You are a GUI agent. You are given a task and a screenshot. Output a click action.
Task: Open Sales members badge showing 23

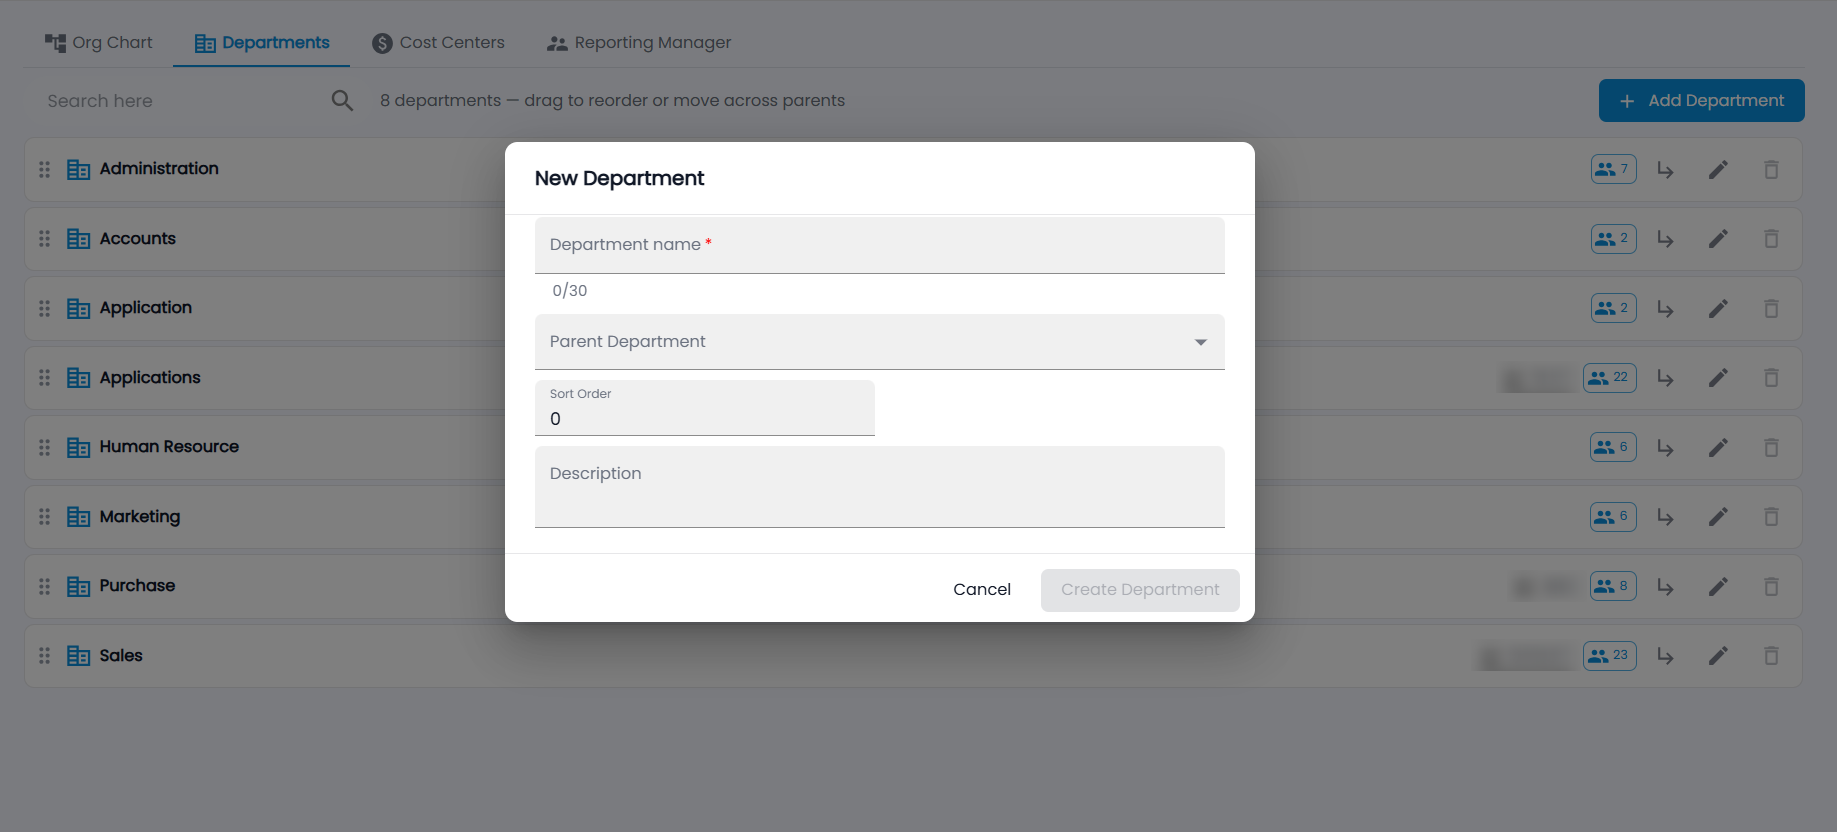pos(1609,656)
